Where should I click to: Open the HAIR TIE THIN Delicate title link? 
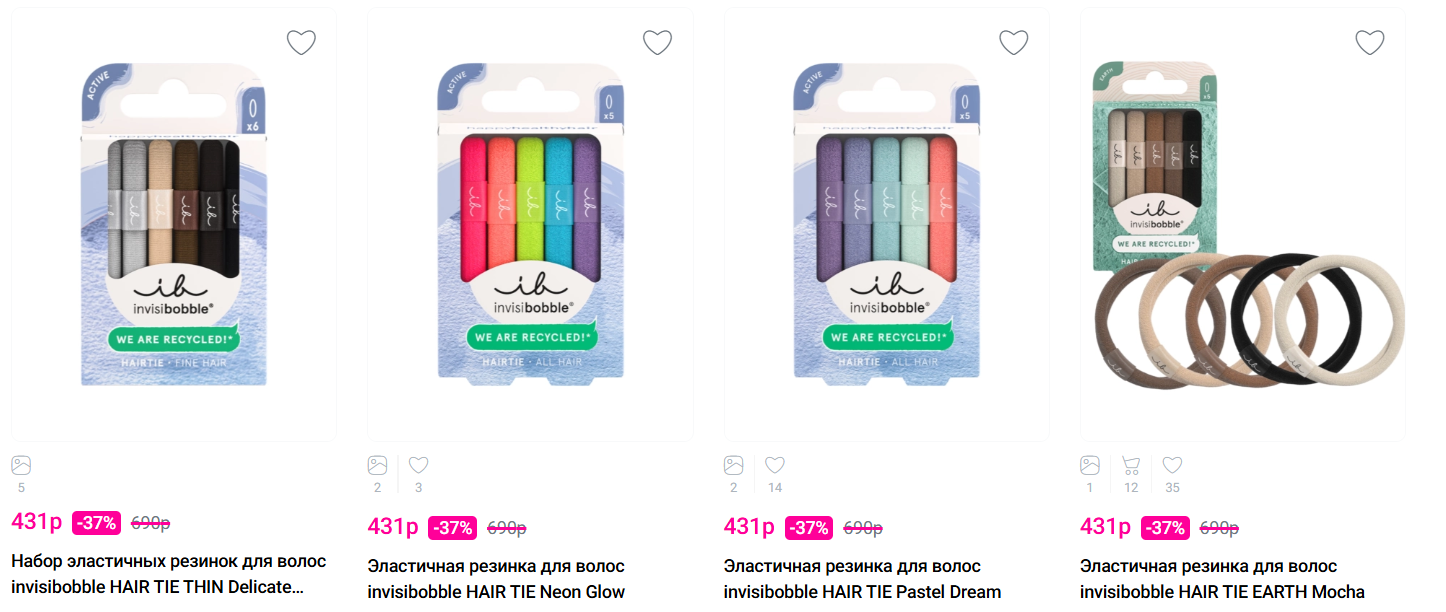tap(169, 574)
